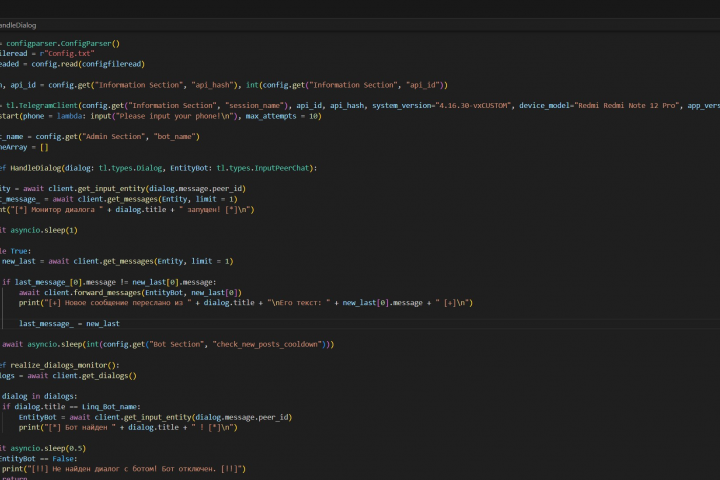
Task: Click "\nЕго текст: " string
Action: click(x=298, y=303)
